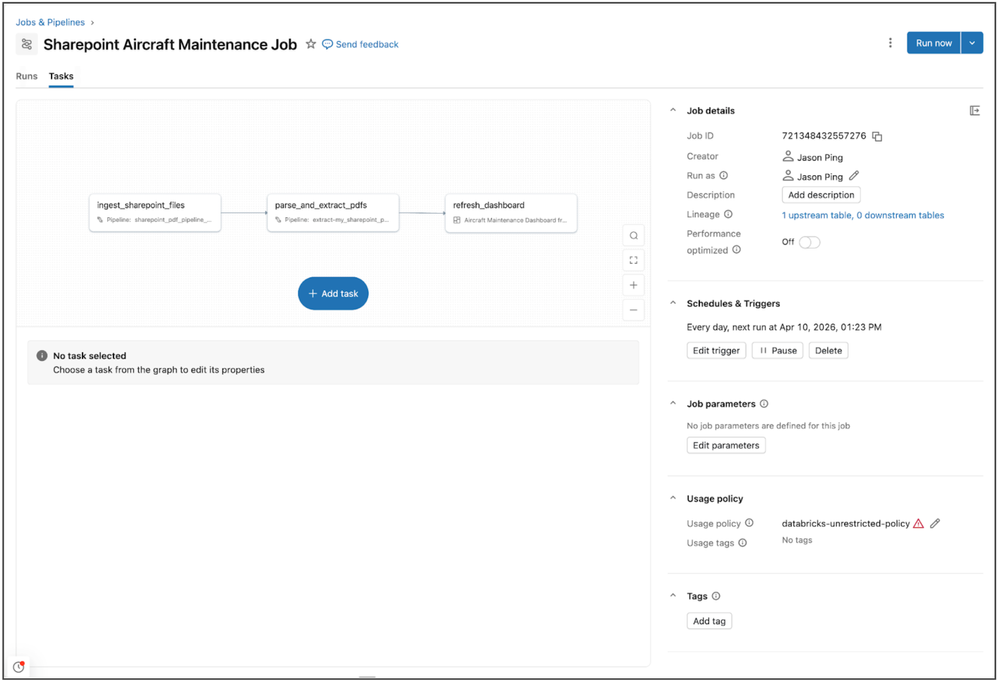Select the parse_and_extract_pdfs task node

click(333, 212)
